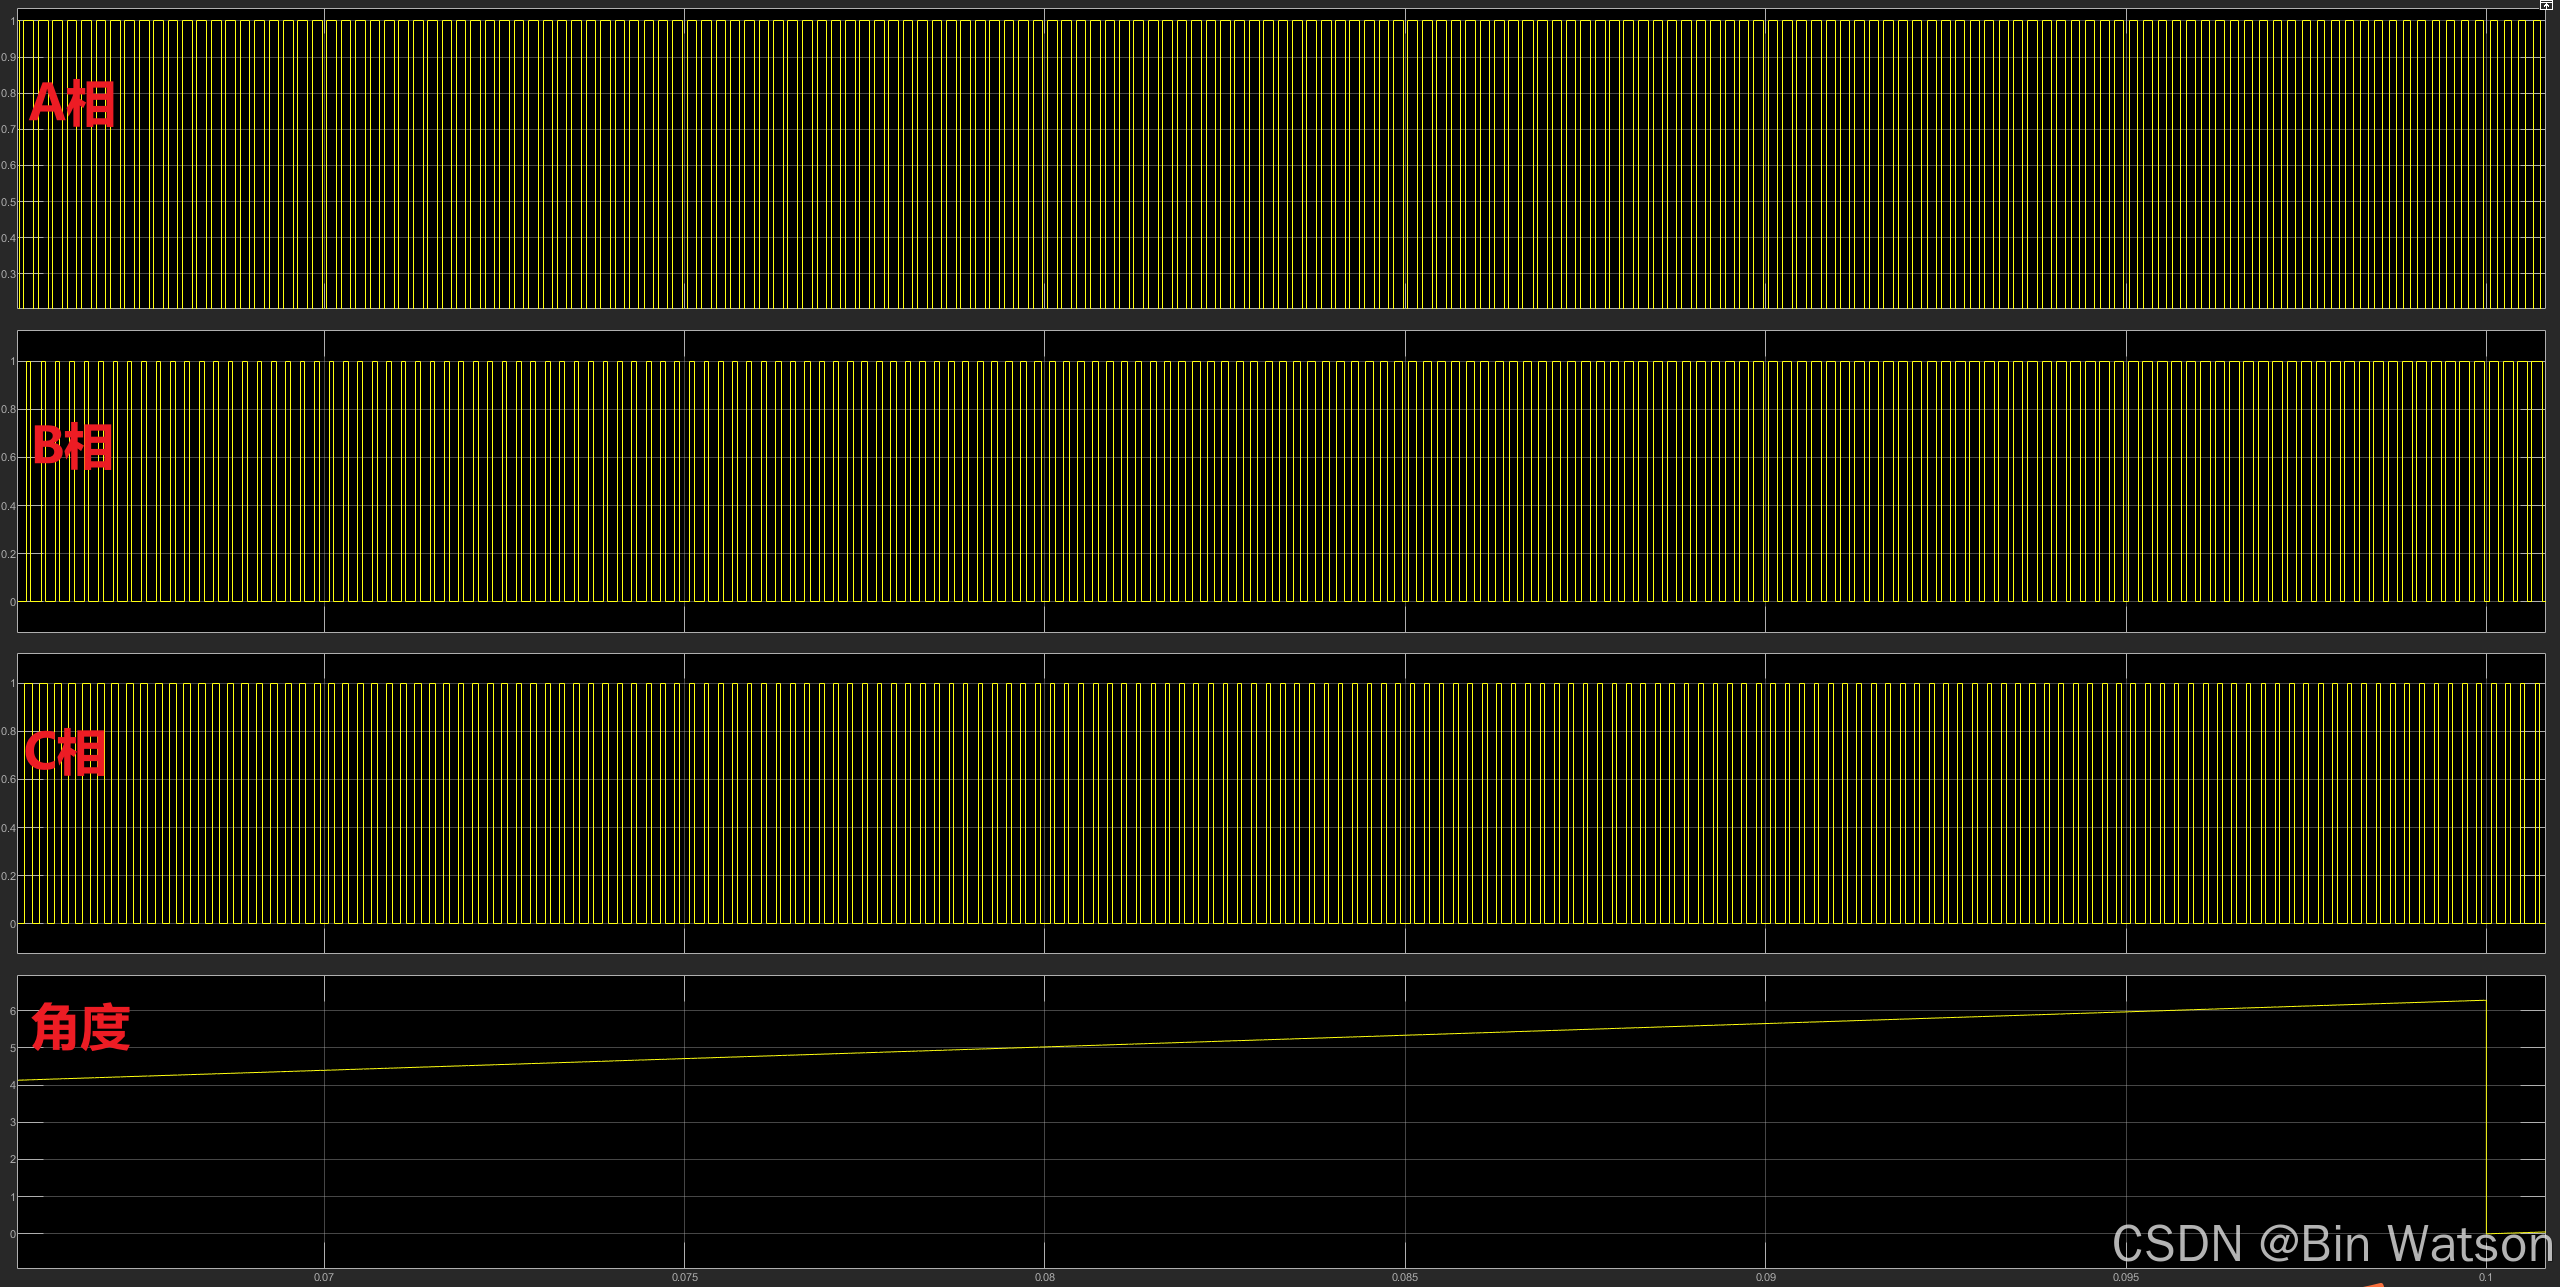Click the red A相 label
The width and height of the screenshot is (2560, 1287).
pos(73,104)
